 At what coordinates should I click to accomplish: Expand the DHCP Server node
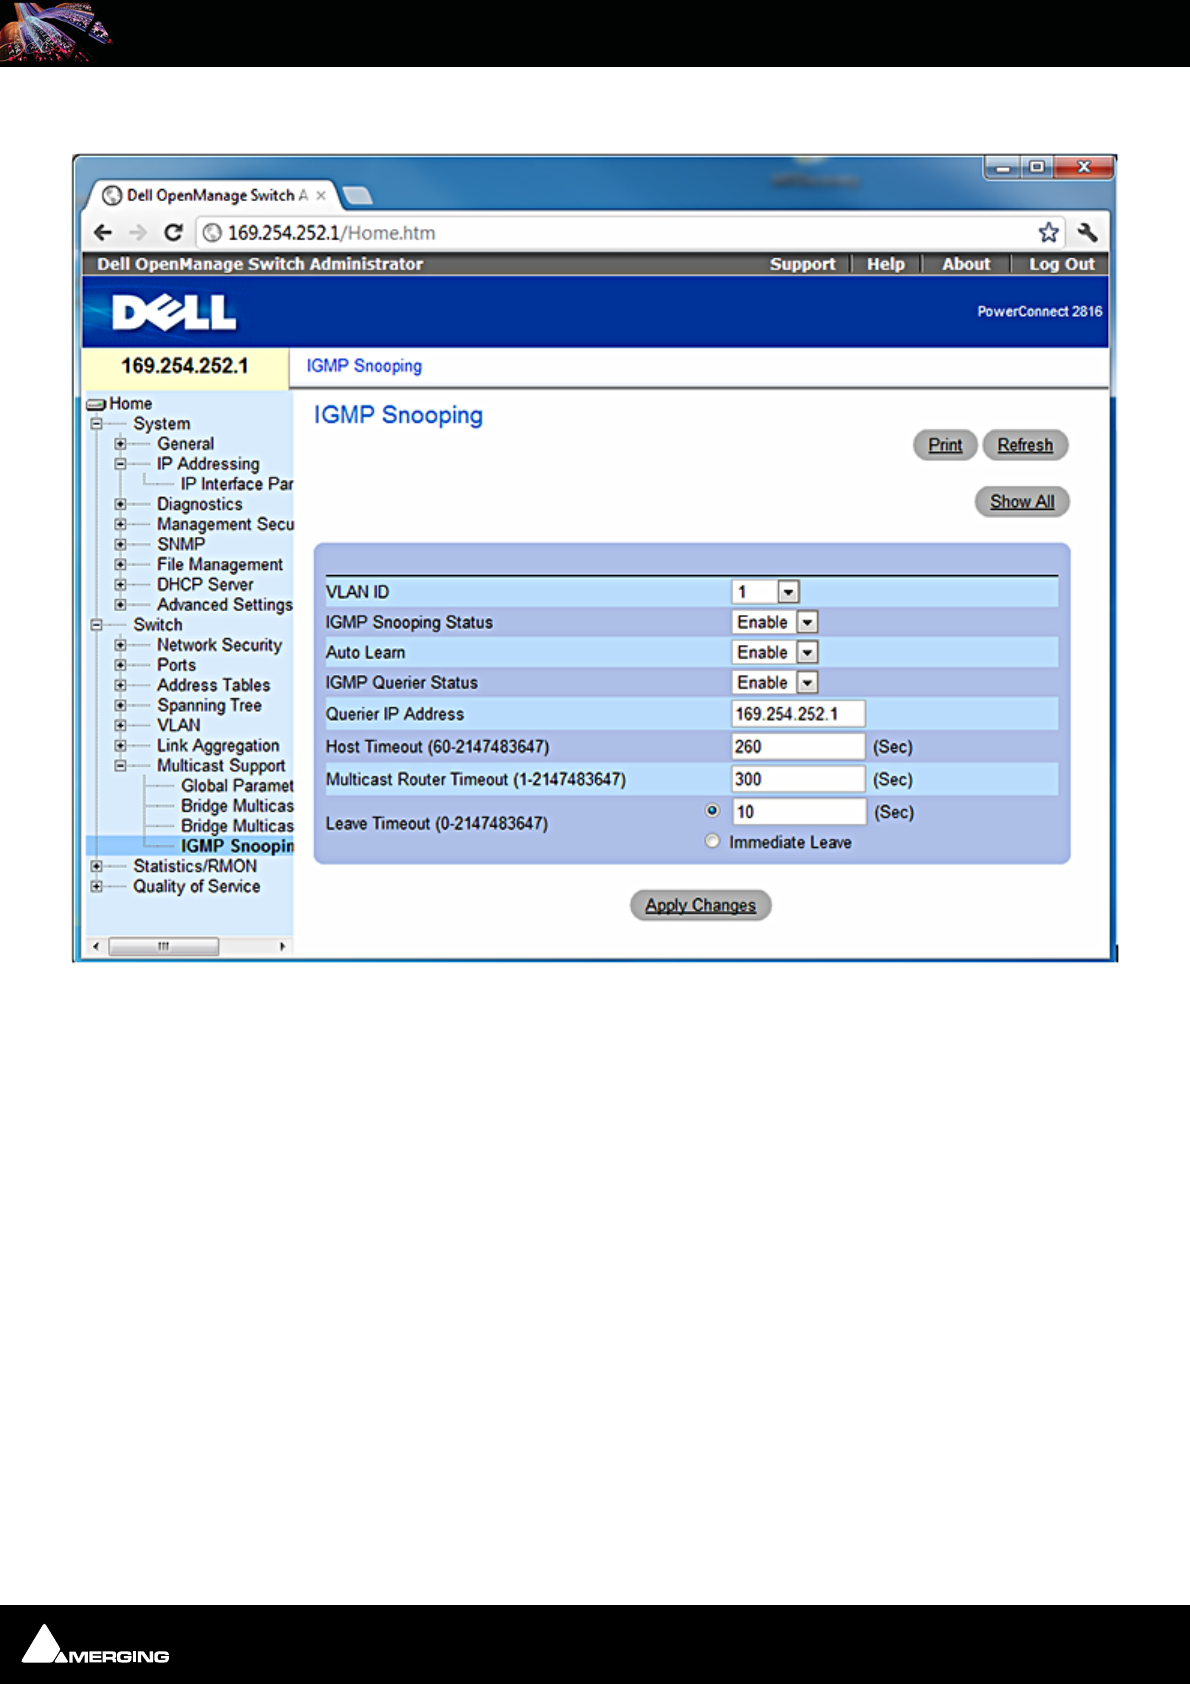pos(120,584)
